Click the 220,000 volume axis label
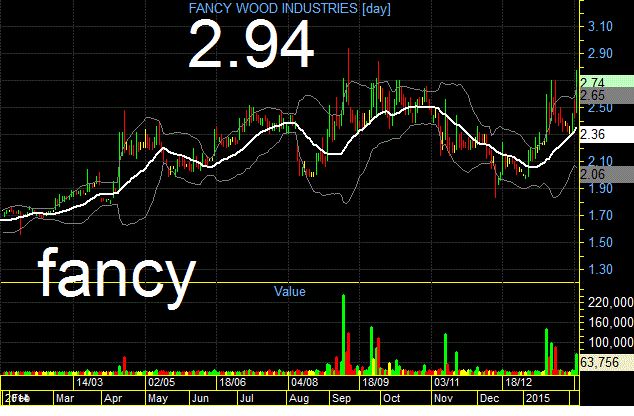The height and width of the screenshot is (416, 634). coord(610,302)
